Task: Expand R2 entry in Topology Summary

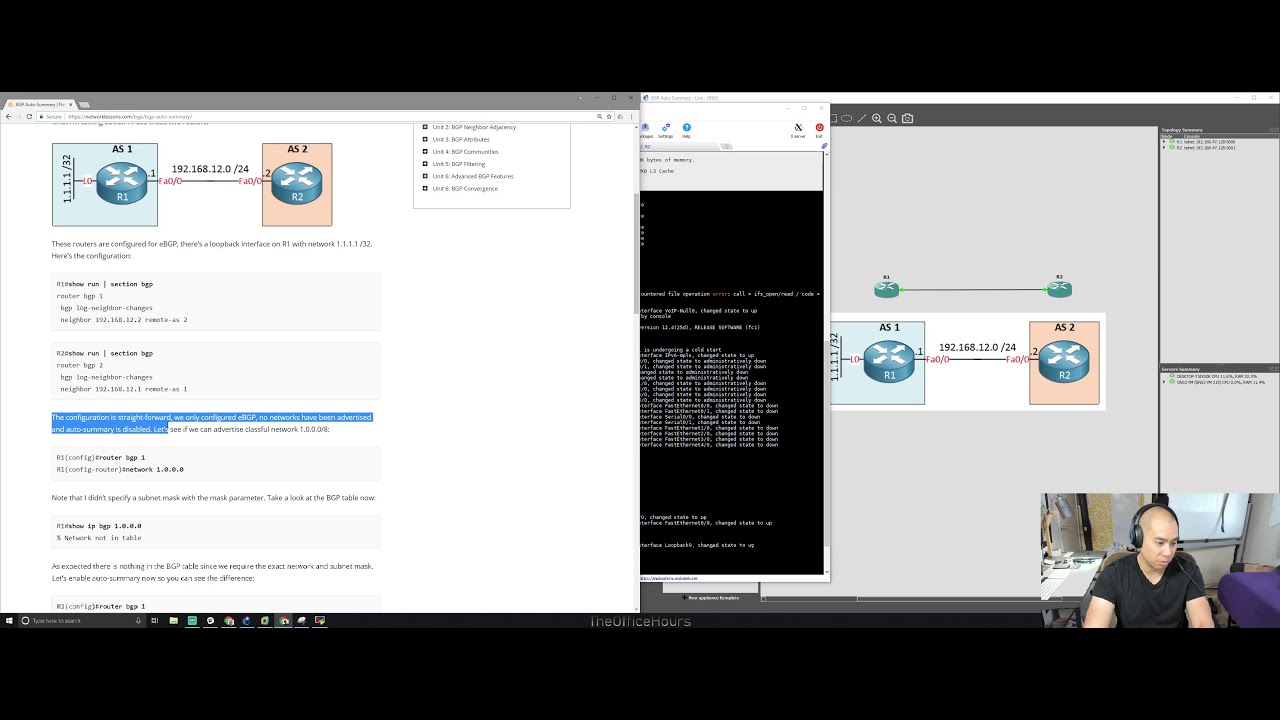Action: click(1164, 147)
